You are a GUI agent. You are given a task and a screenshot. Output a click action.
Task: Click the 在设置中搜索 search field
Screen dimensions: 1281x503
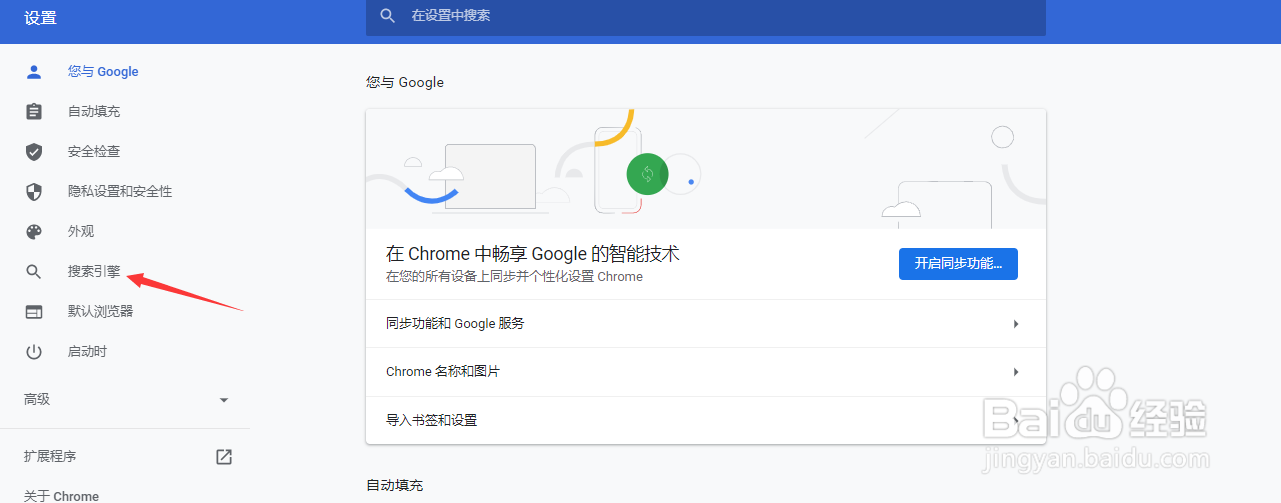(720, 16)
